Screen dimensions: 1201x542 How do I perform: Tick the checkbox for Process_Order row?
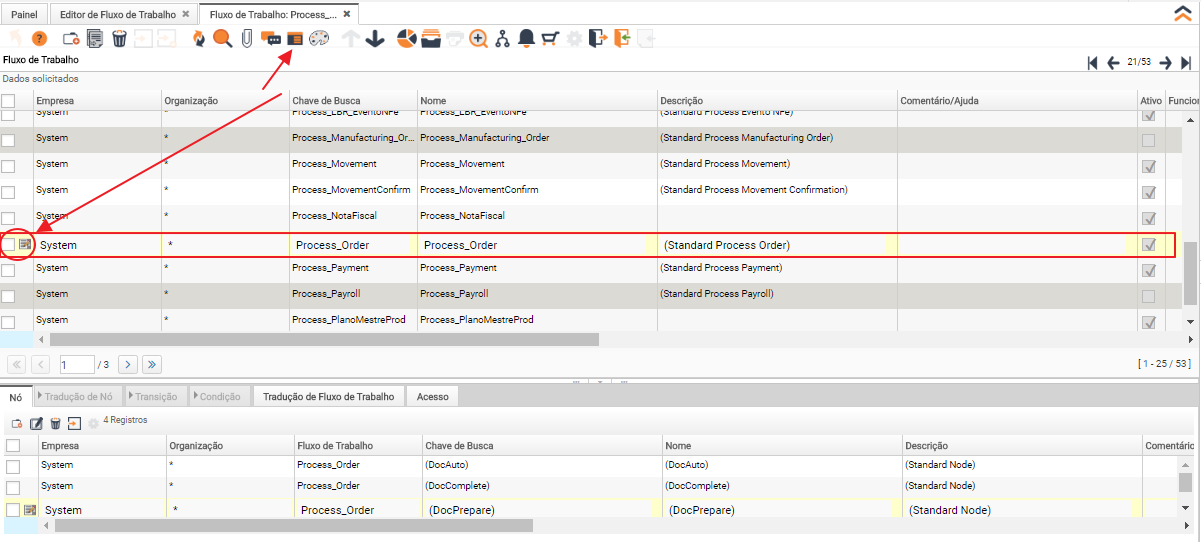coord(9,244)
